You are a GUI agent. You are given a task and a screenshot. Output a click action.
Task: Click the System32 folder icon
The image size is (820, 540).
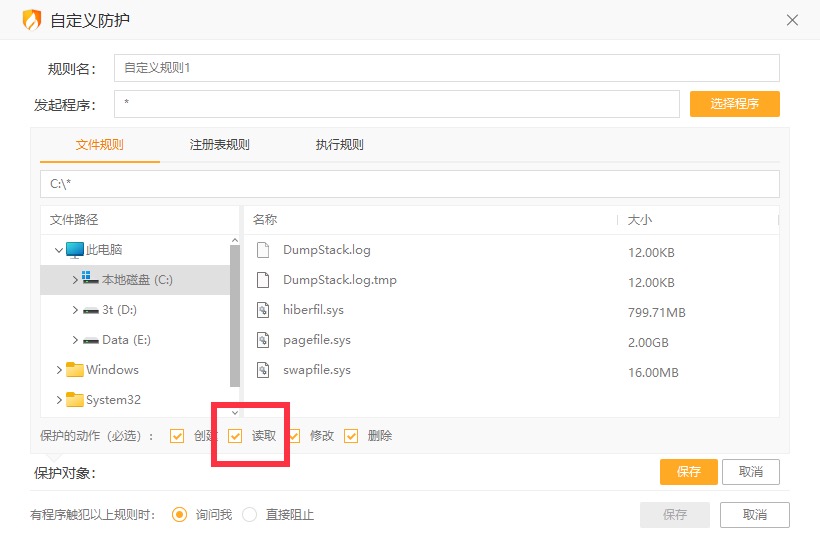point(75,400)
